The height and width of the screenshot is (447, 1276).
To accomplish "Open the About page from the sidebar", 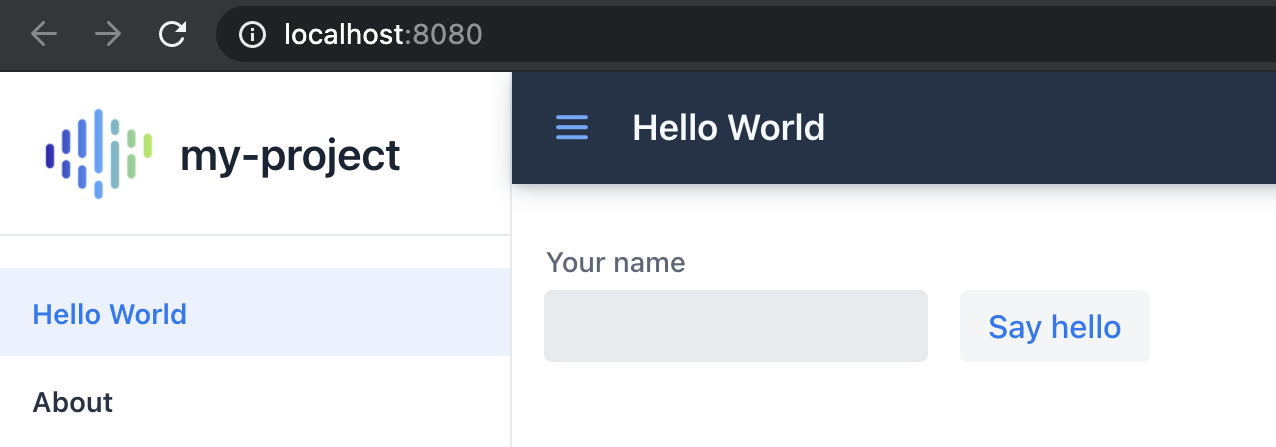I will tap(255, 402).
